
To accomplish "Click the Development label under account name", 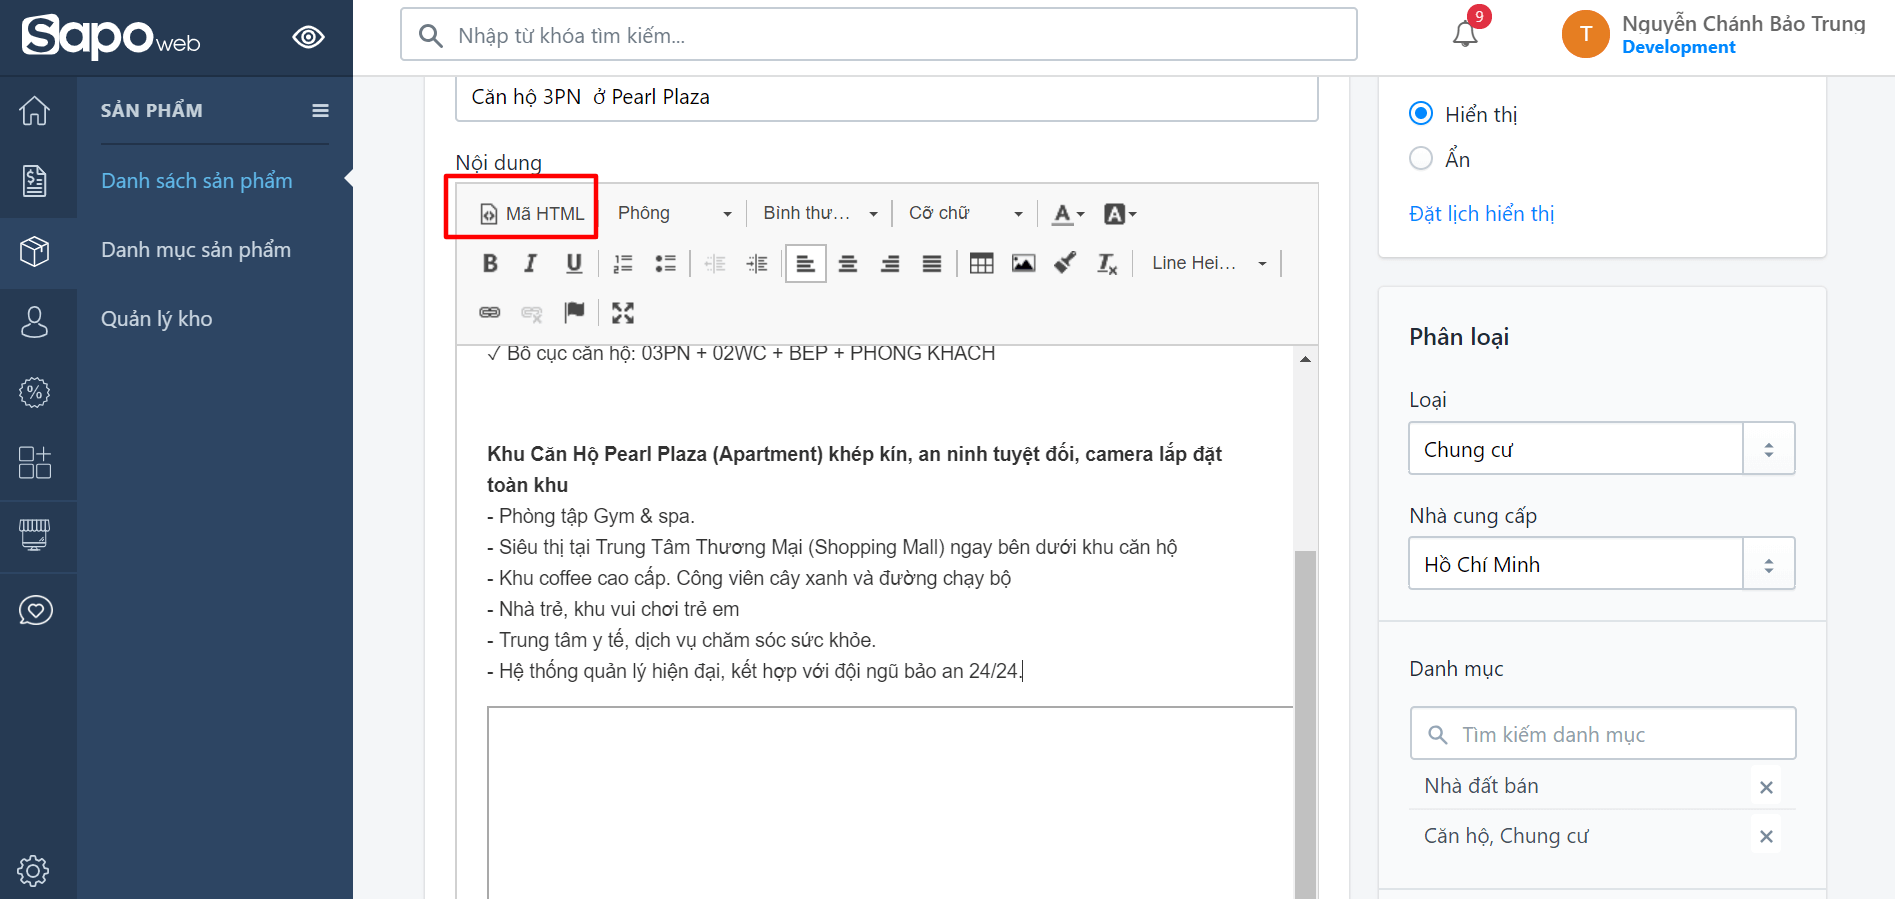I will tap(1679, 47).
